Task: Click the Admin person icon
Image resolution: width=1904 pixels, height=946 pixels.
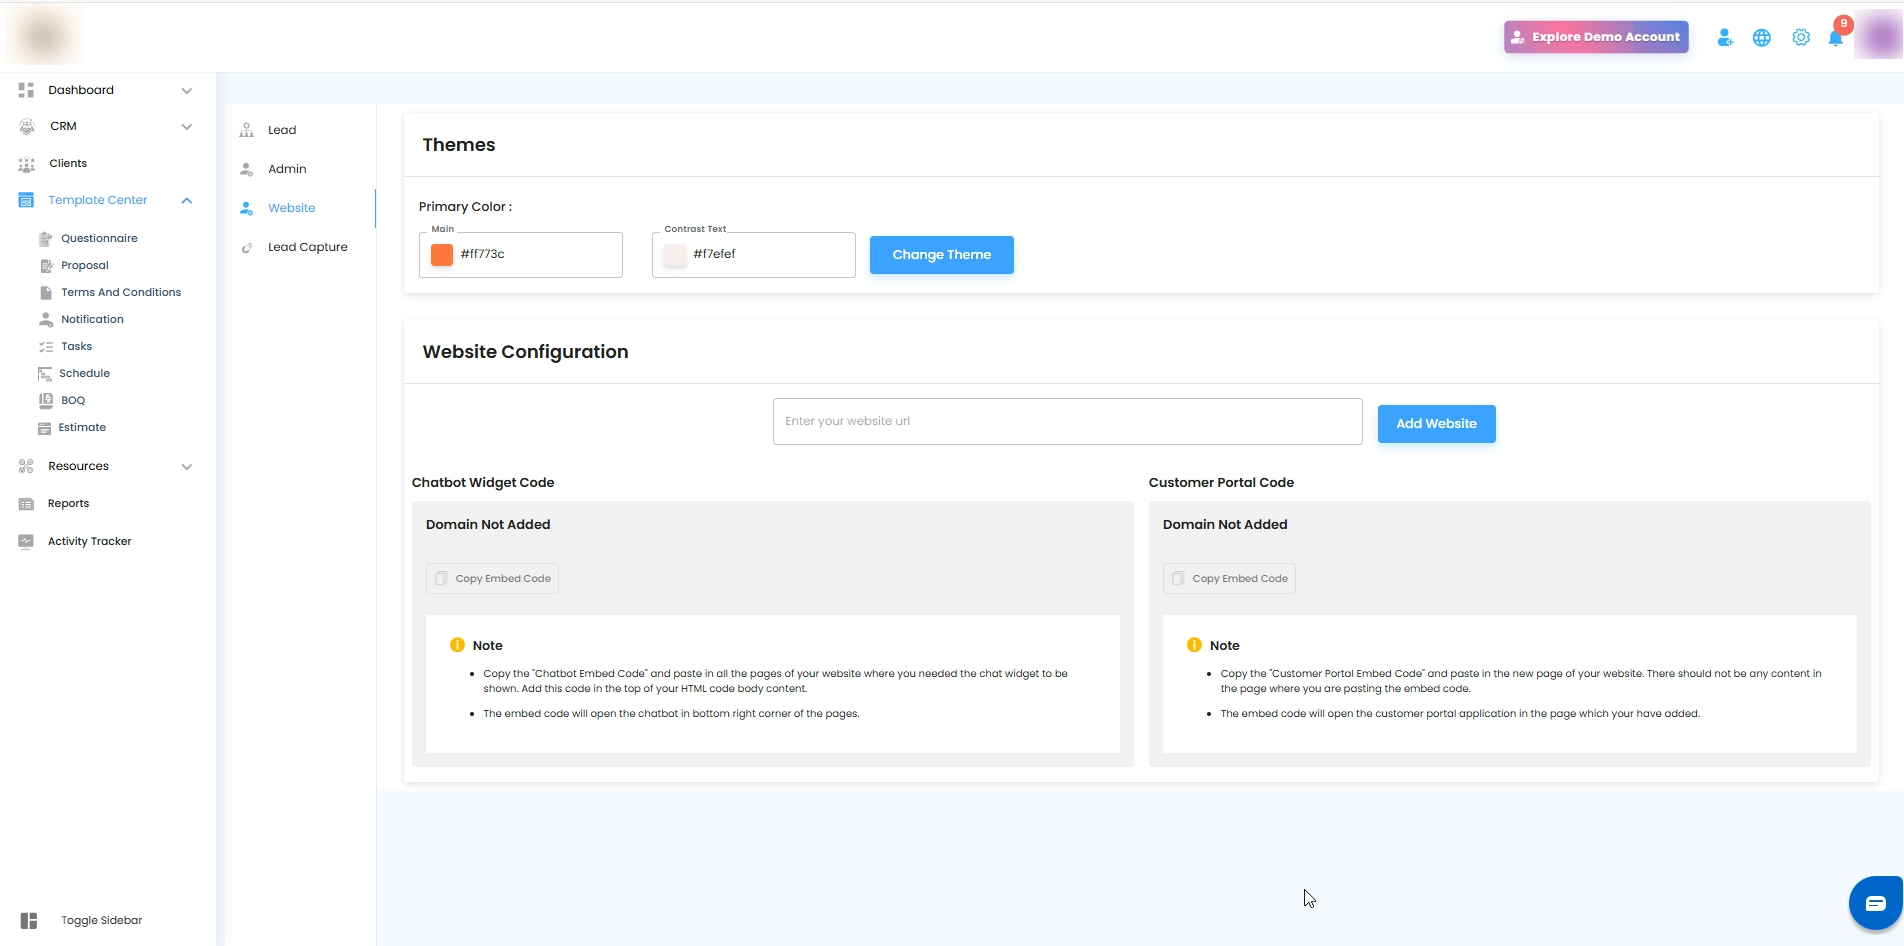Action: pyautogui.click(x=247, y=169)
